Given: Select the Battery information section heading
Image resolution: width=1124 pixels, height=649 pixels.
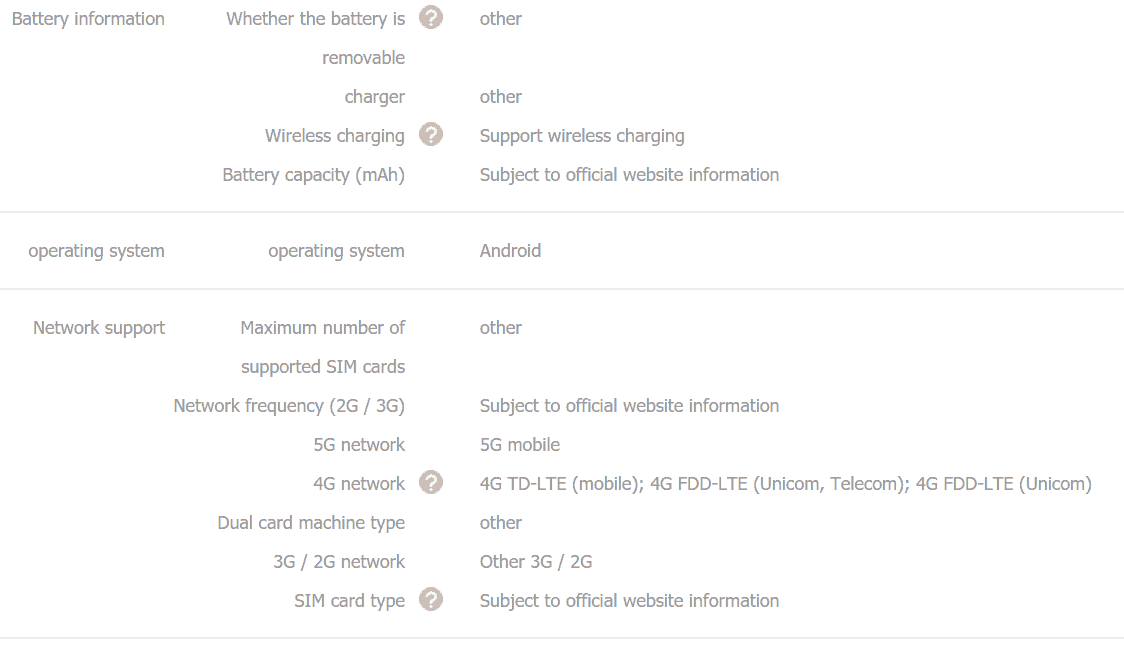Looking at the screenshot, I should coord(88,19).
